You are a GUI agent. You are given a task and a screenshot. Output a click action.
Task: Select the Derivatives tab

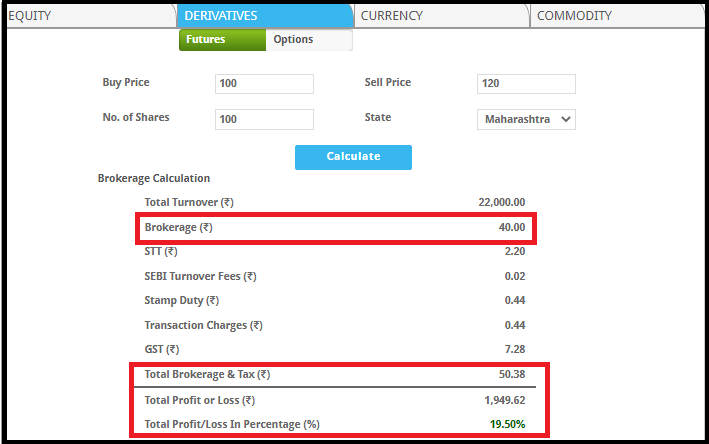221,16
